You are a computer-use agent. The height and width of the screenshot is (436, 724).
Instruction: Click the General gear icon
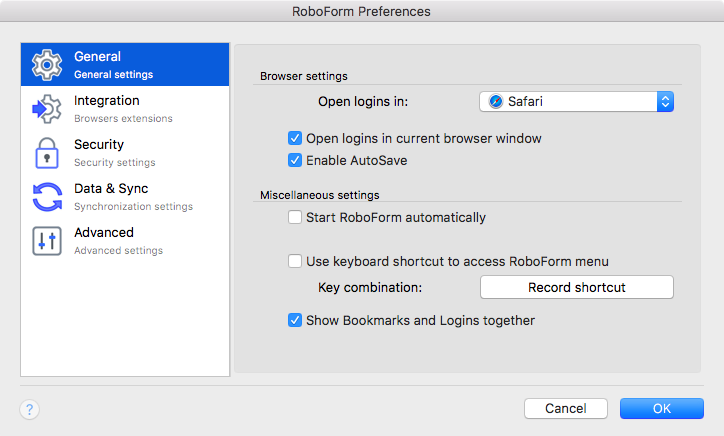47,65
